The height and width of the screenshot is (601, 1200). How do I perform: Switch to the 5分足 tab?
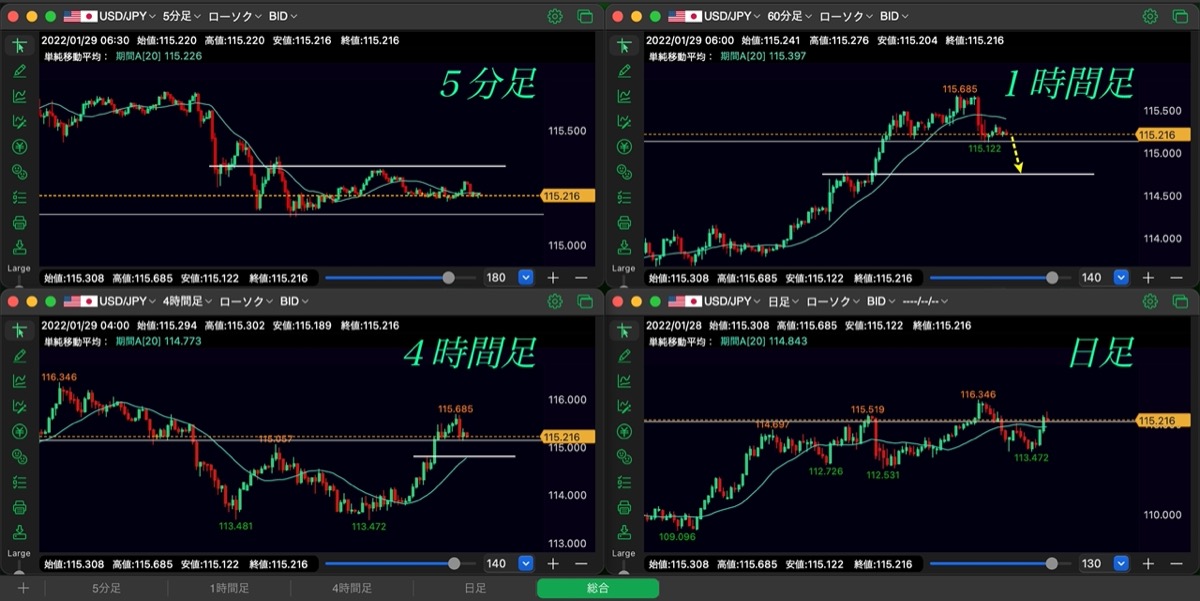tap(107, 588)
